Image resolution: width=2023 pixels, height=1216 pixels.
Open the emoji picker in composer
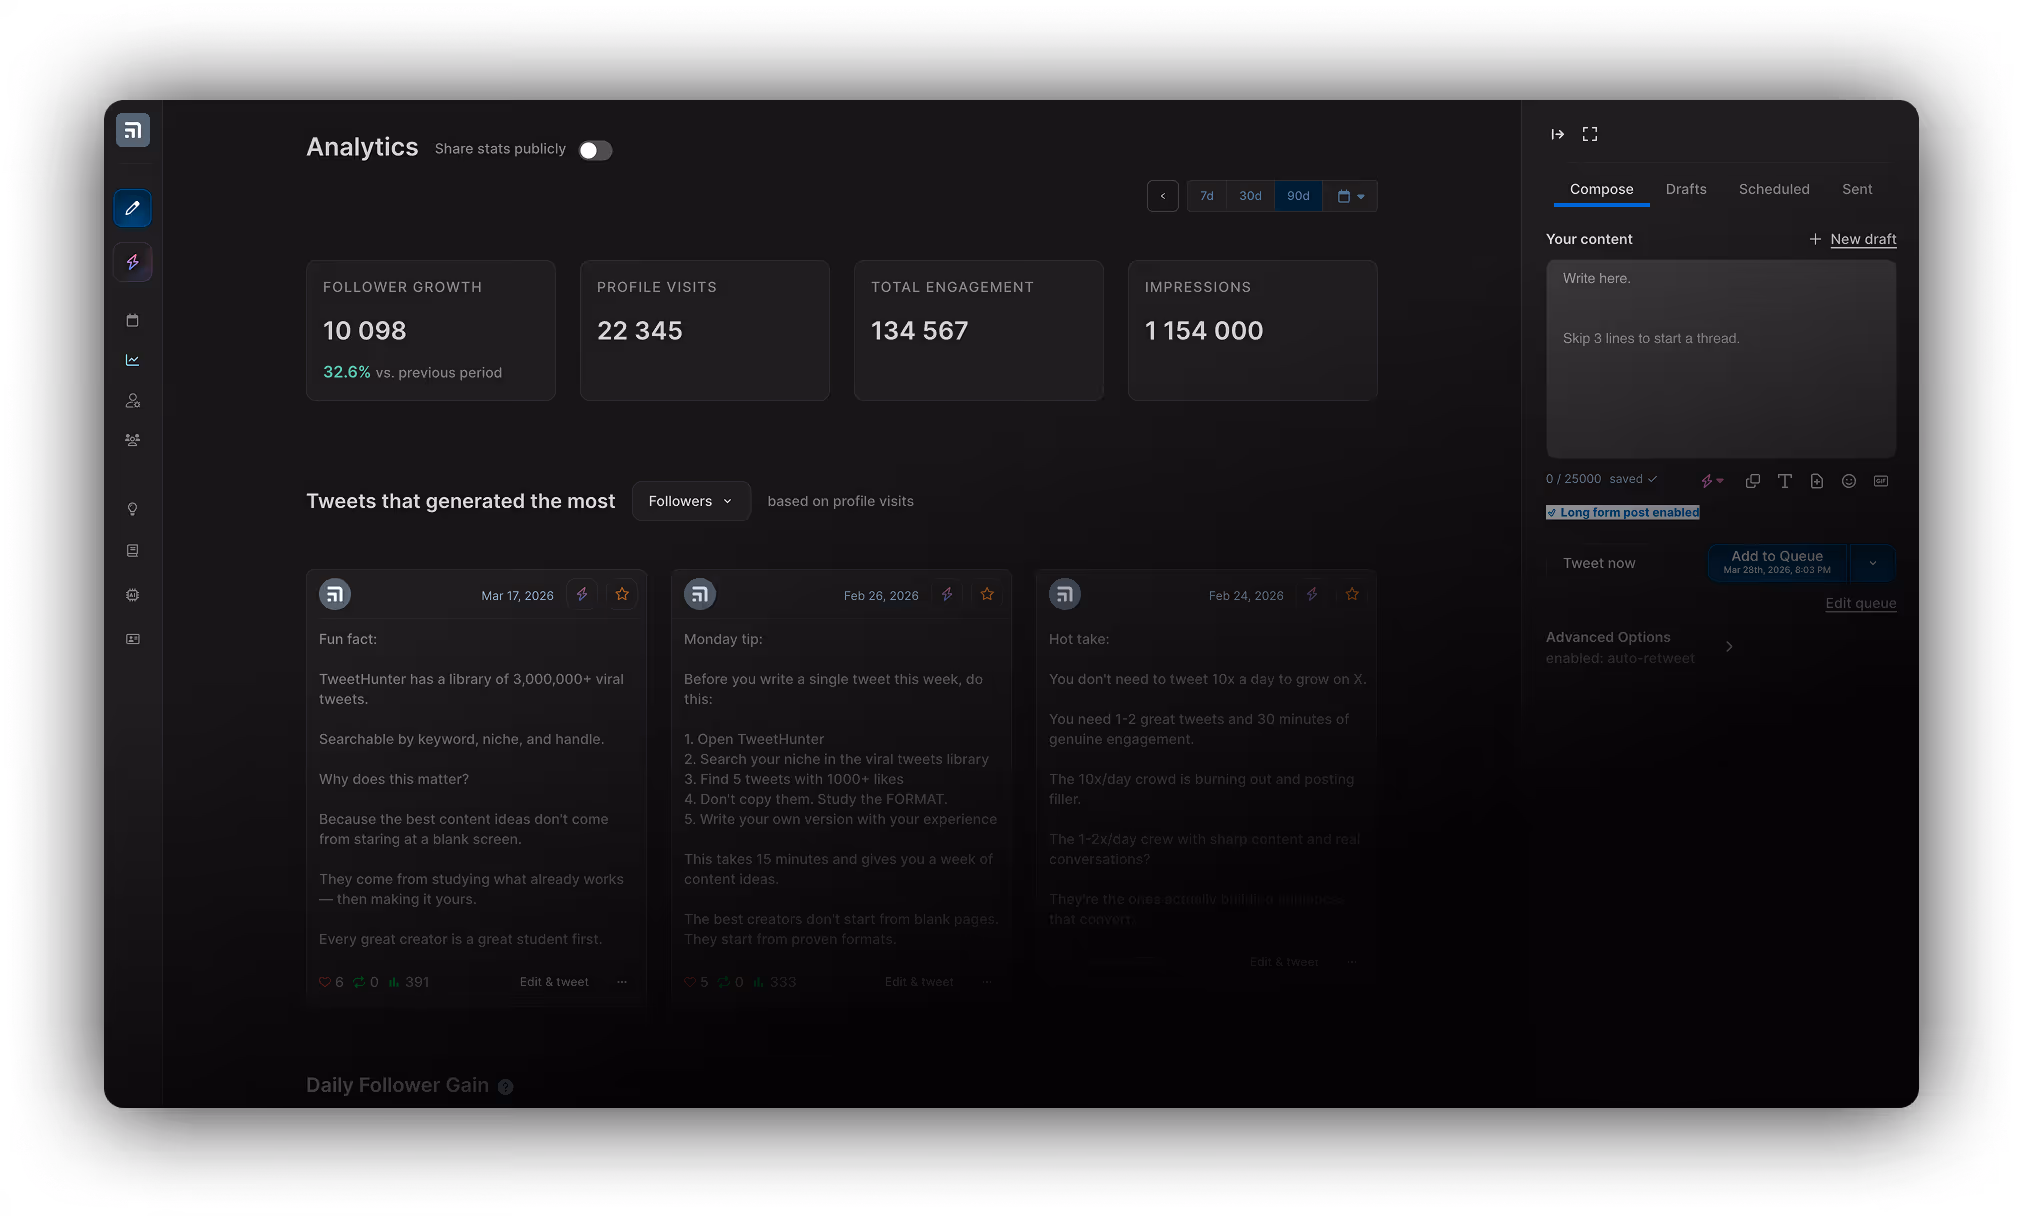pos(1849,481)
